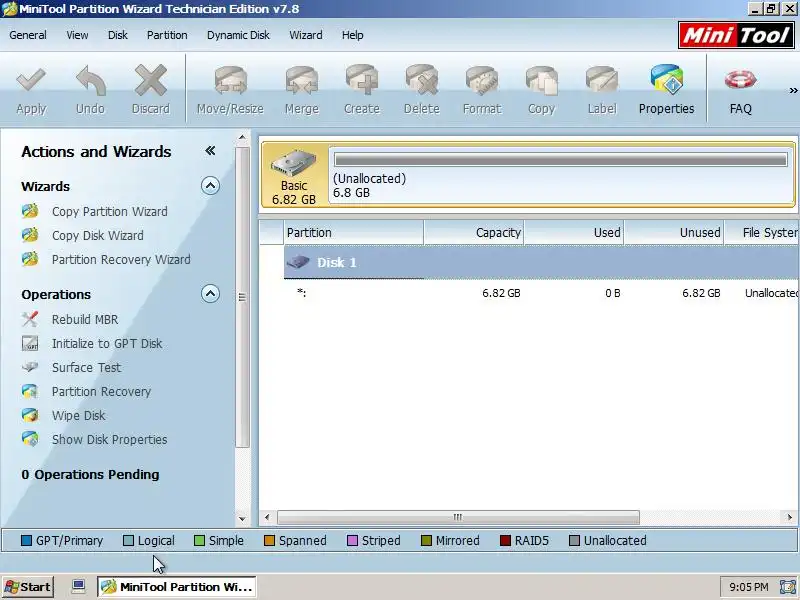Image resolution: width=800 pixels, height=600 pixels.
Task: Sort by Used column header
Action: (574, 233)
